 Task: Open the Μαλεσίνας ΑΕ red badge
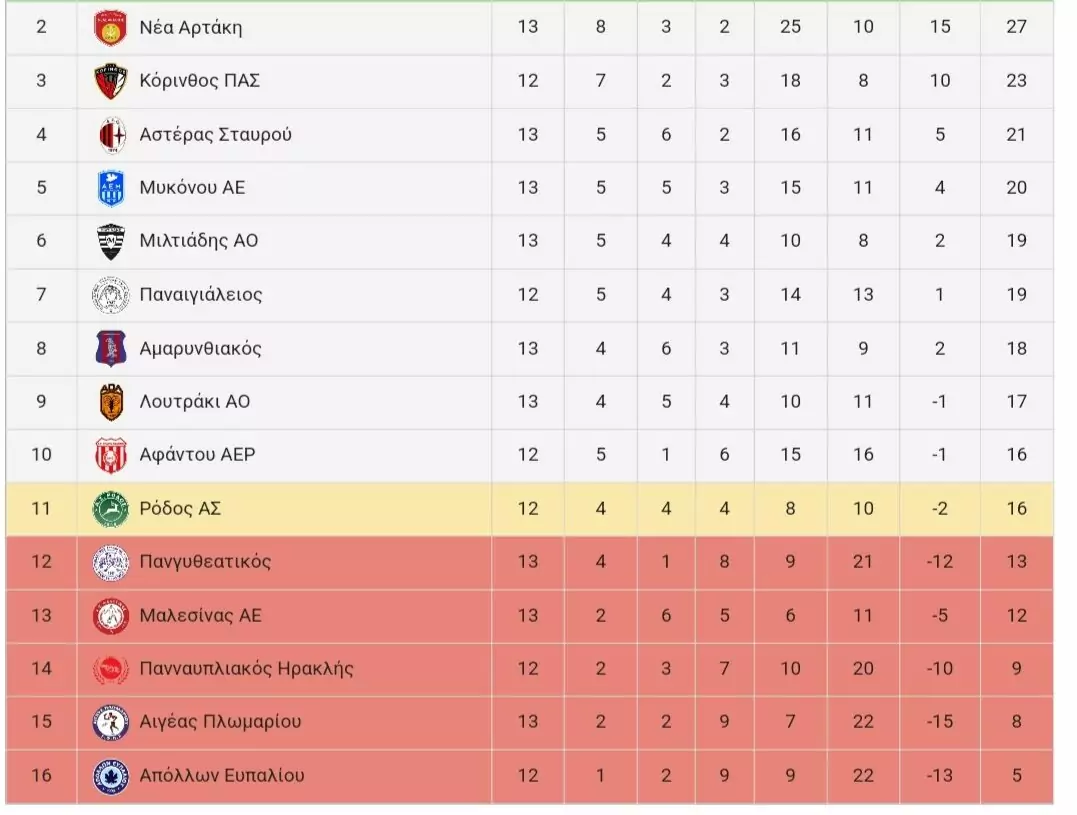click(x=110, y=616)
